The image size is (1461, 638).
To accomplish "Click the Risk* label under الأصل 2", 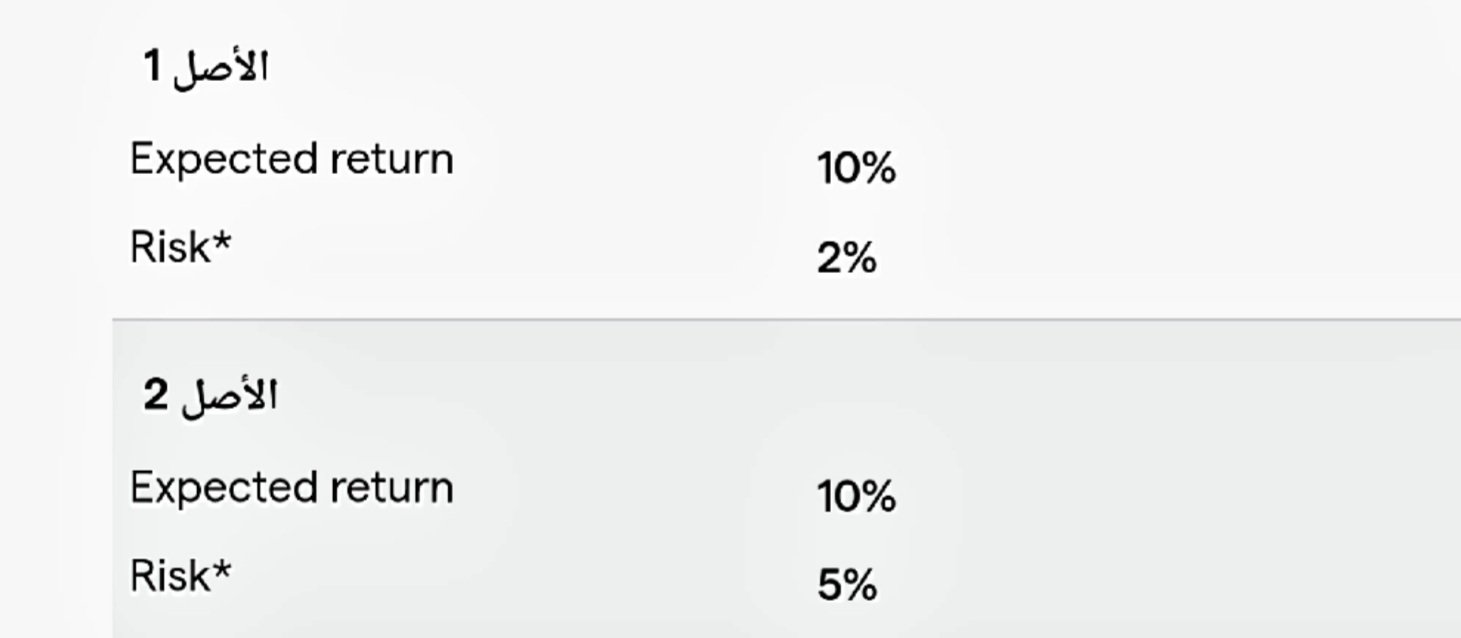I will pyautogui.click(x=180, y=576).
